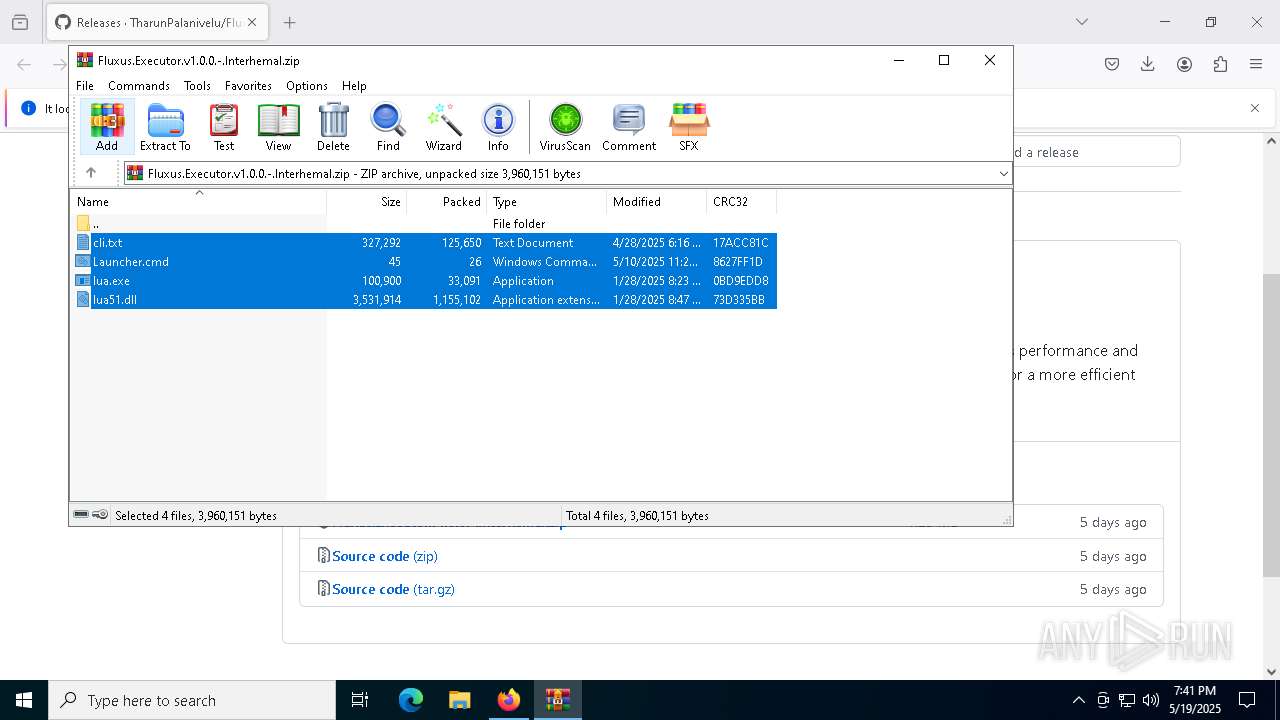Sort by the Name column header
The image size is (1280, 720).
point(198,202)
